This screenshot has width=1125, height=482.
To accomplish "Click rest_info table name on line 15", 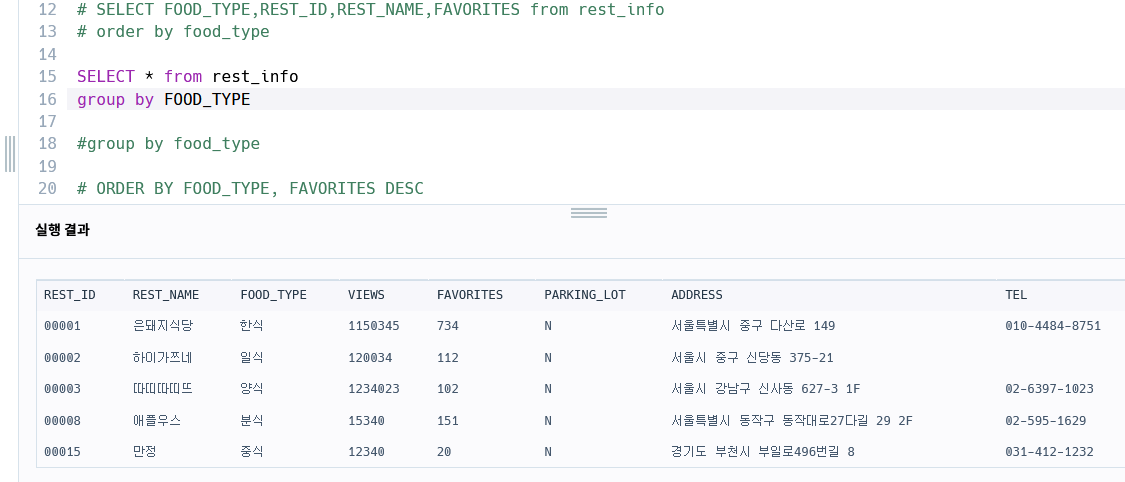I will tap(255, 76).
